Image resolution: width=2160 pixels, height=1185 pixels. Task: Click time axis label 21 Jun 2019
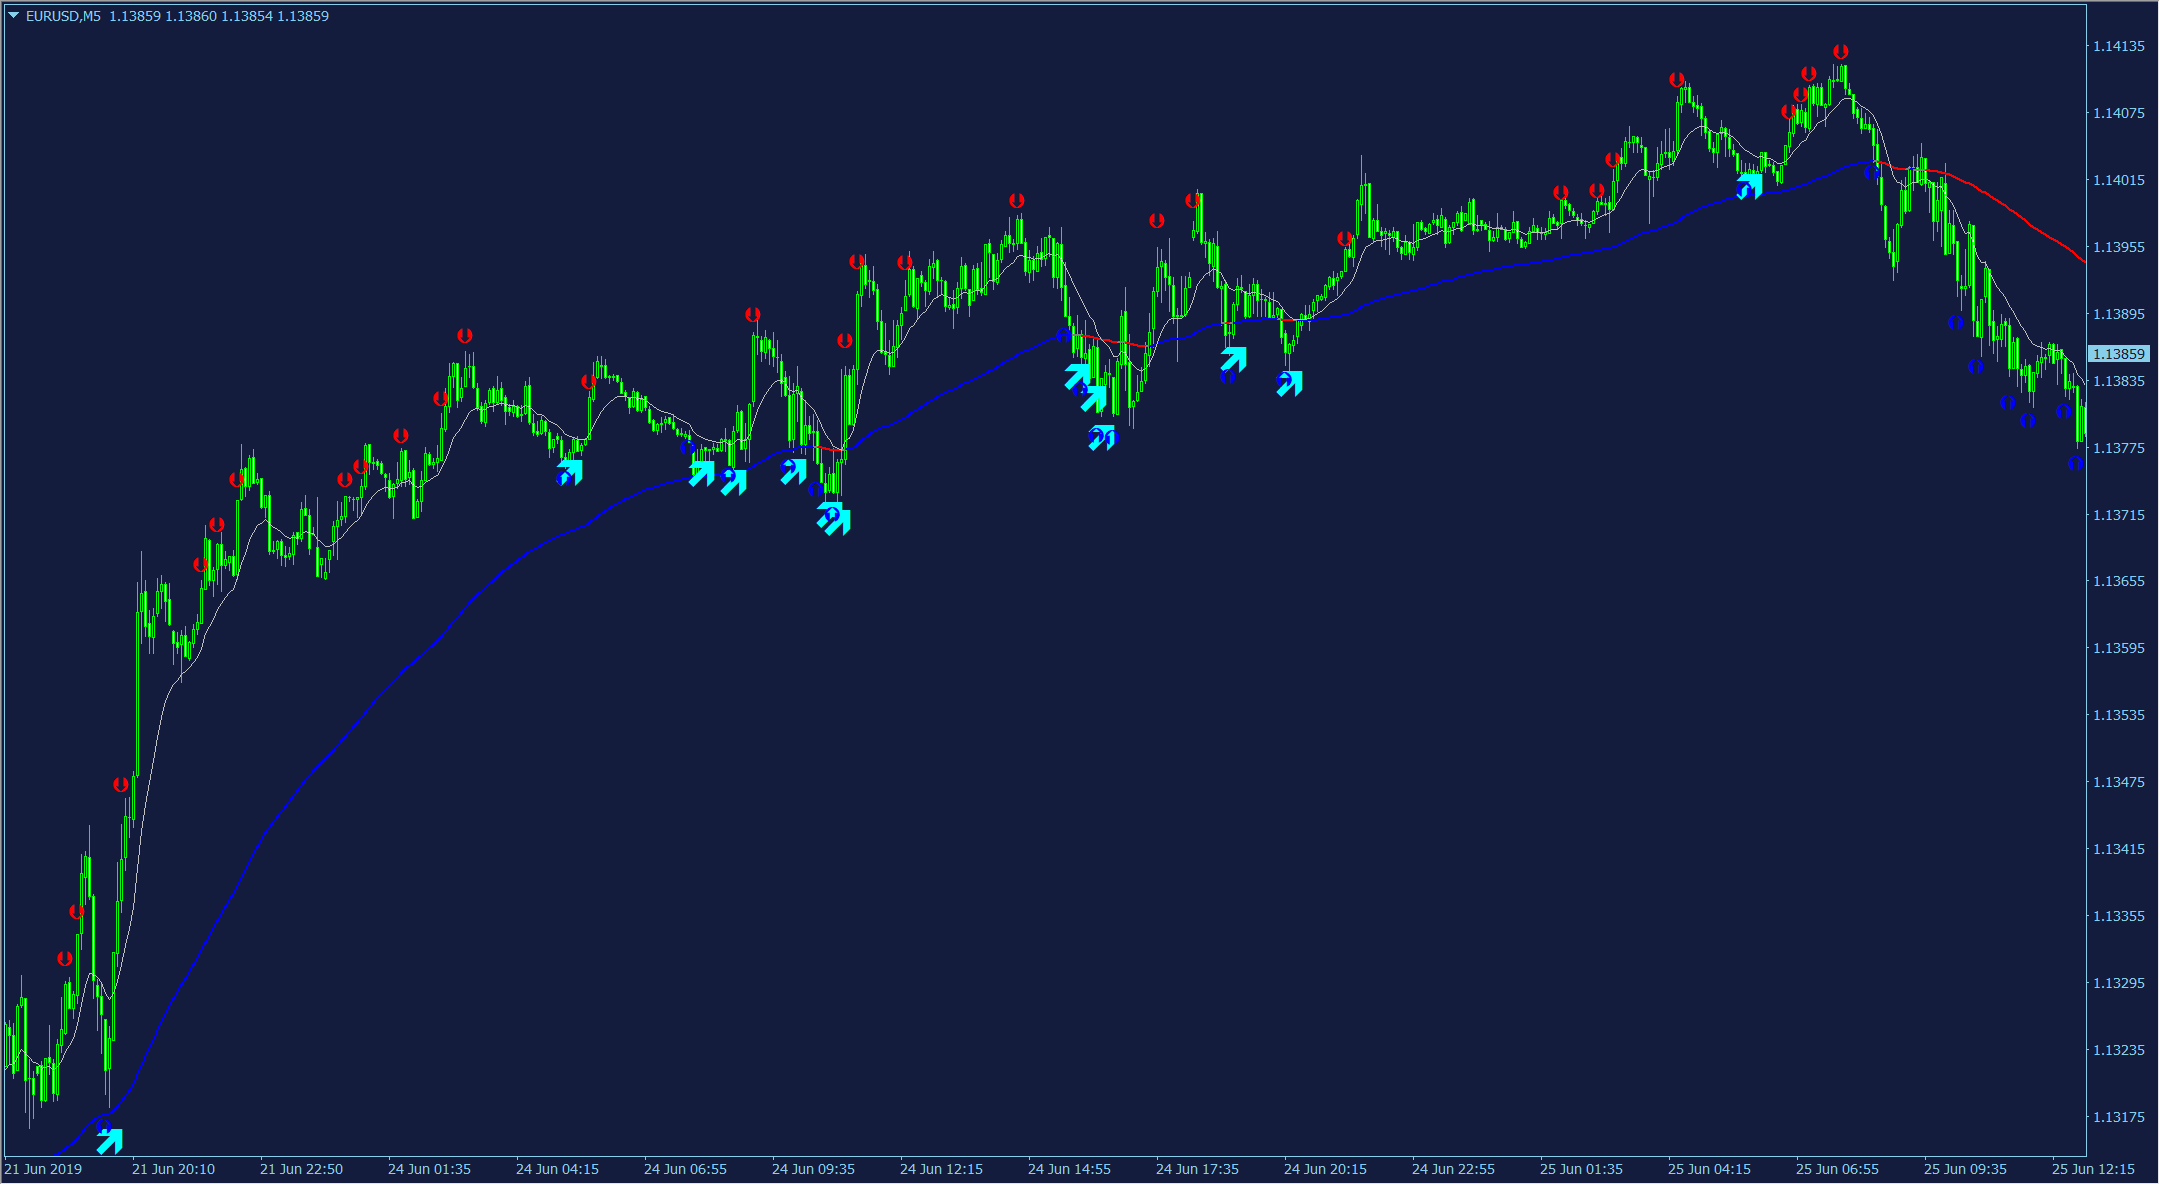(43, 1169)
